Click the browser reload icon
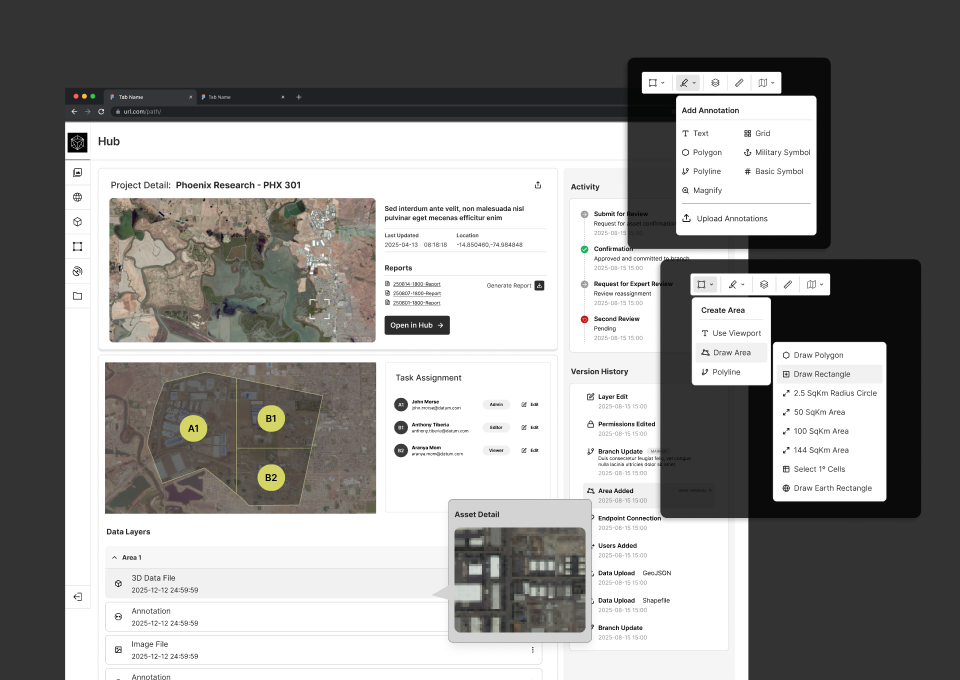Screen dimensions: 960x680 [x=101, y=111]
